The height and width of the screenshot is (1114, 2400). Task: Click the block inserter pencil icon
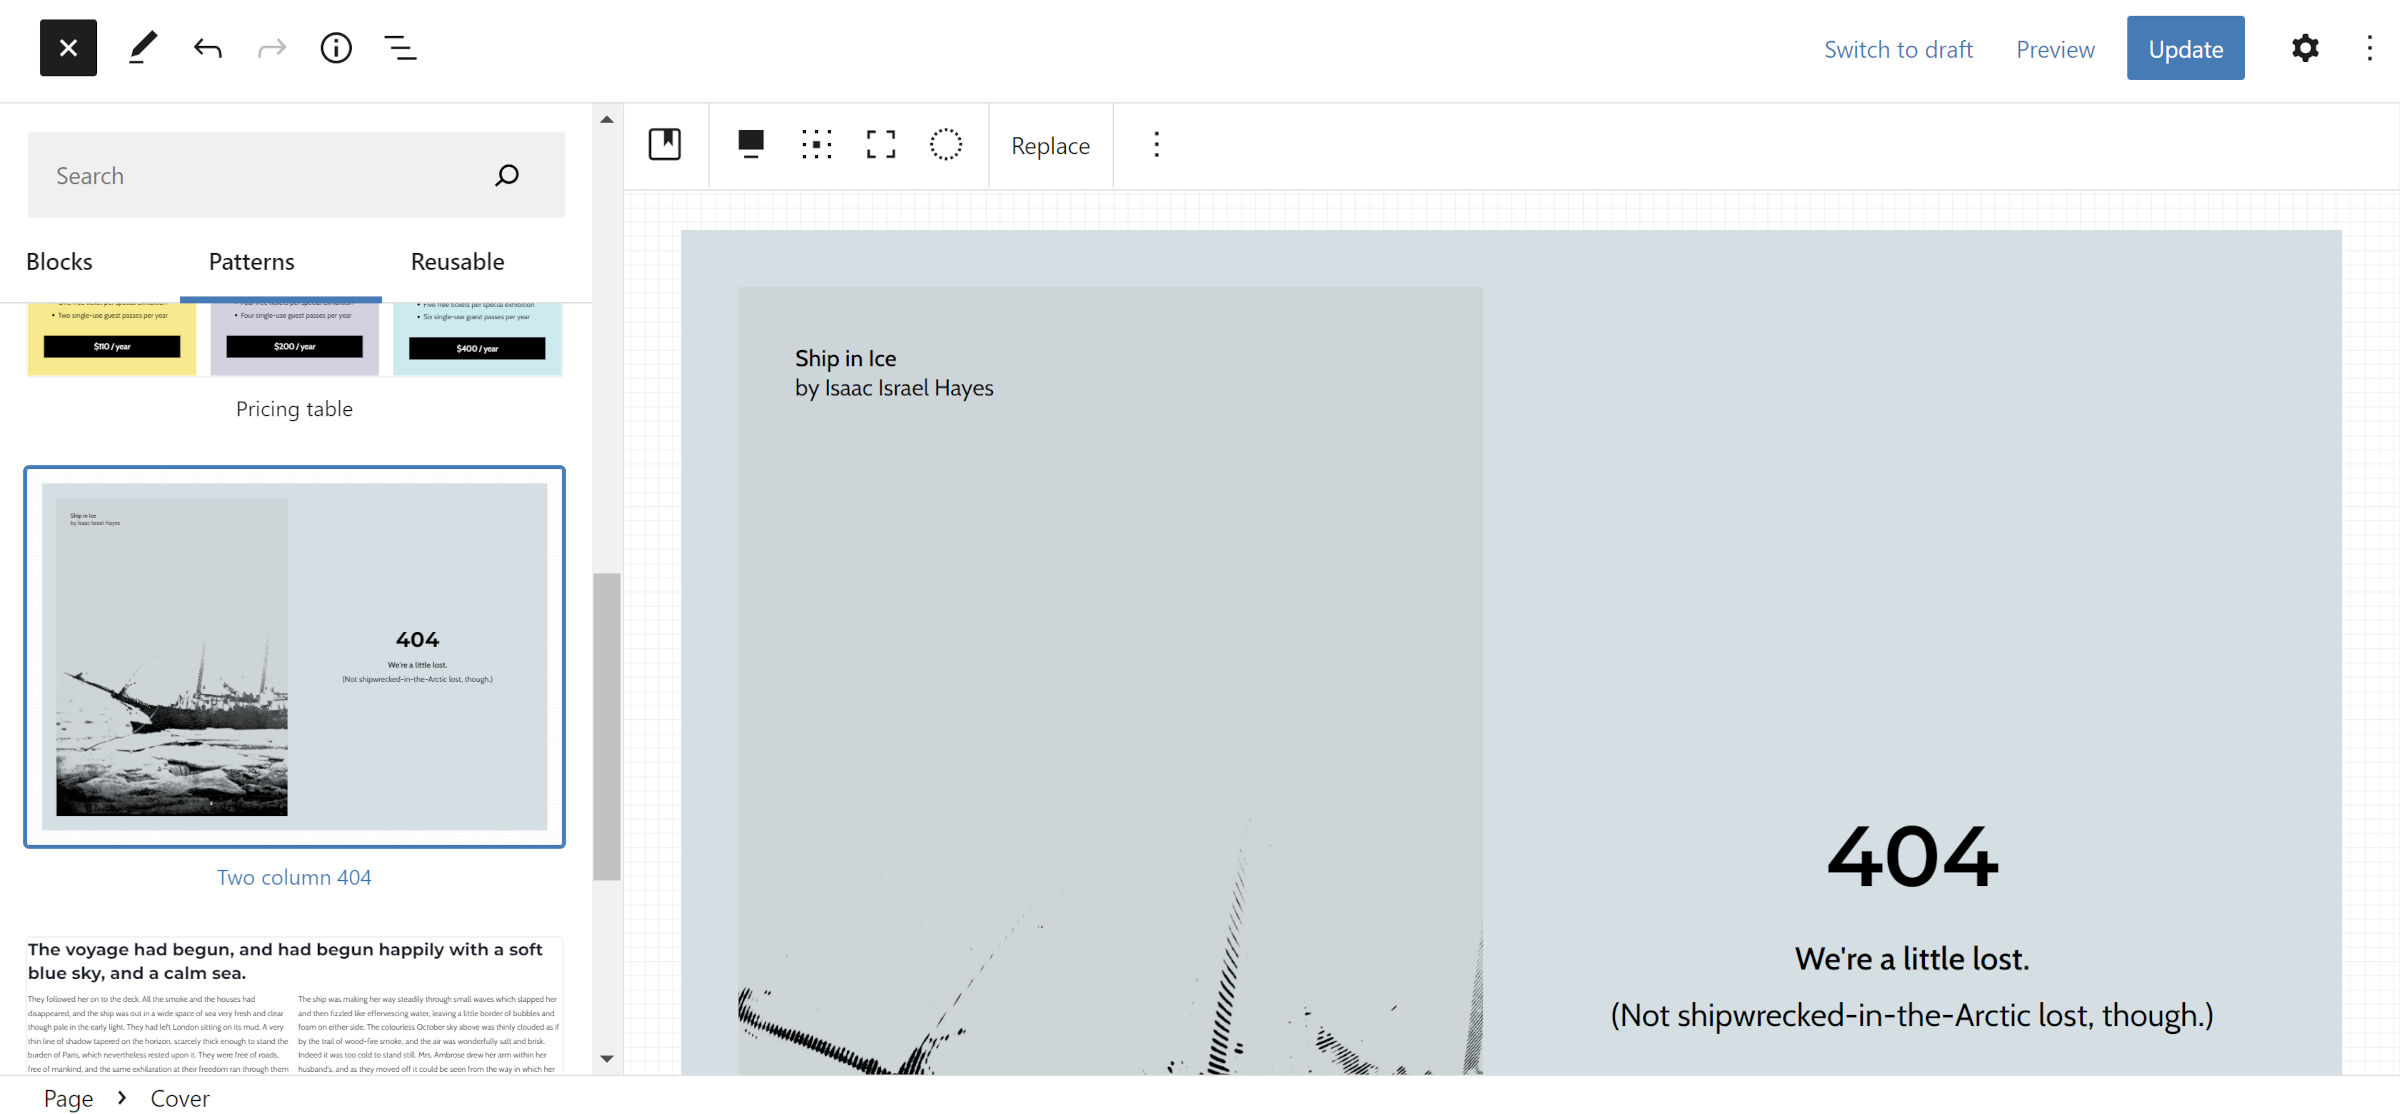click(141, 47)
